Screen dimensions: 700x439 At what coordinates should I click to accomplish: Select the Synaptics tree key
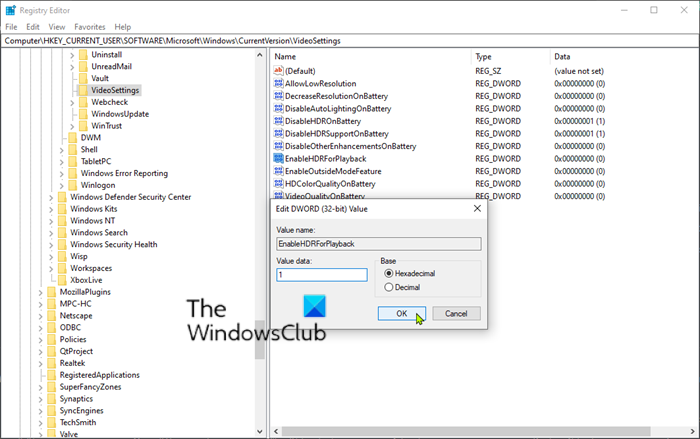pyautogui.click(x=76, y=399)
